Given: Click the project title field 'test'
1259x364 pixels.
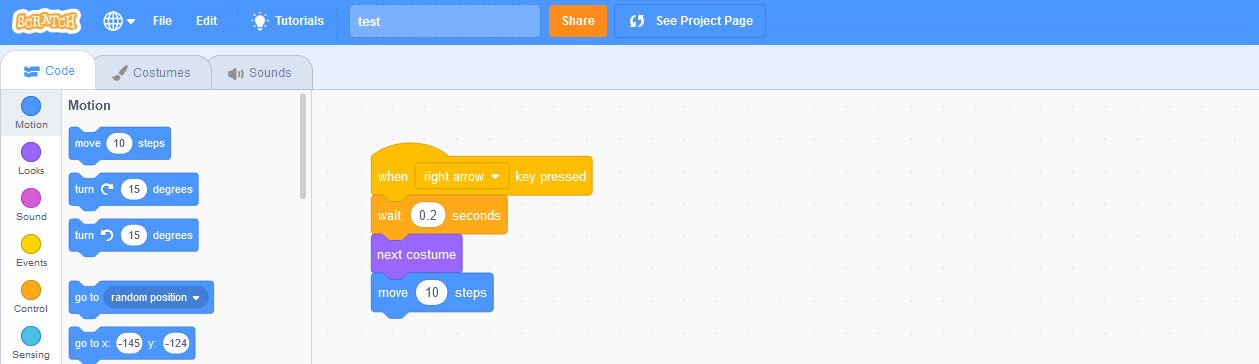Looking at the screenshot, I should pos(445,21).
